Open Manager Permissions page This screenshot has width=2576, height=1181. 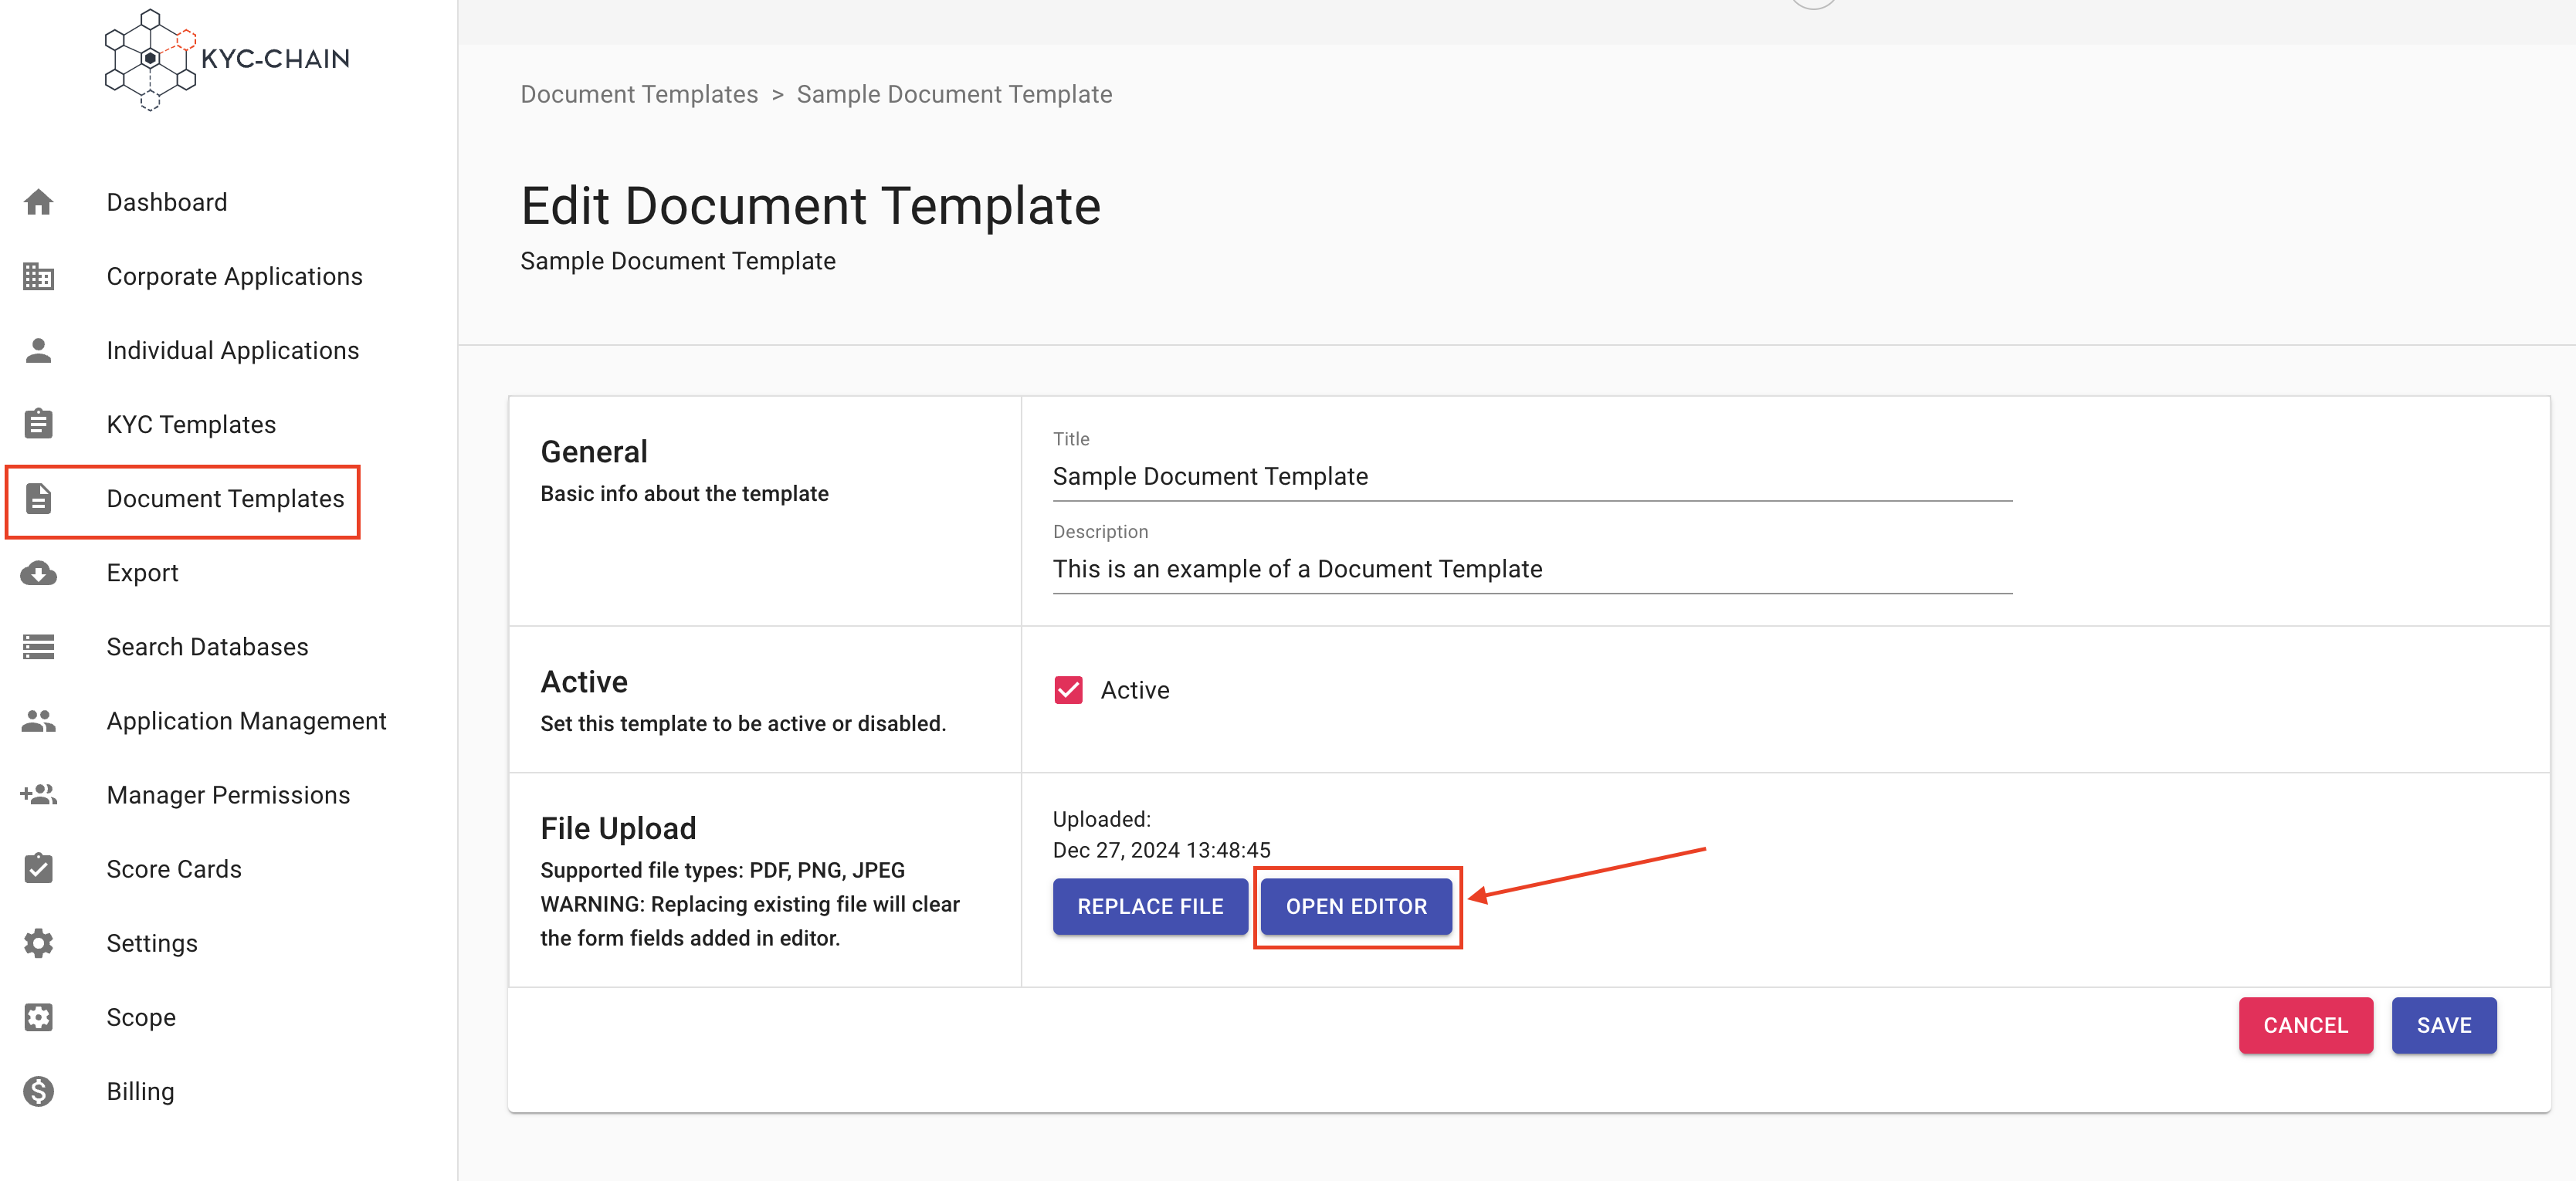[228, 795]
